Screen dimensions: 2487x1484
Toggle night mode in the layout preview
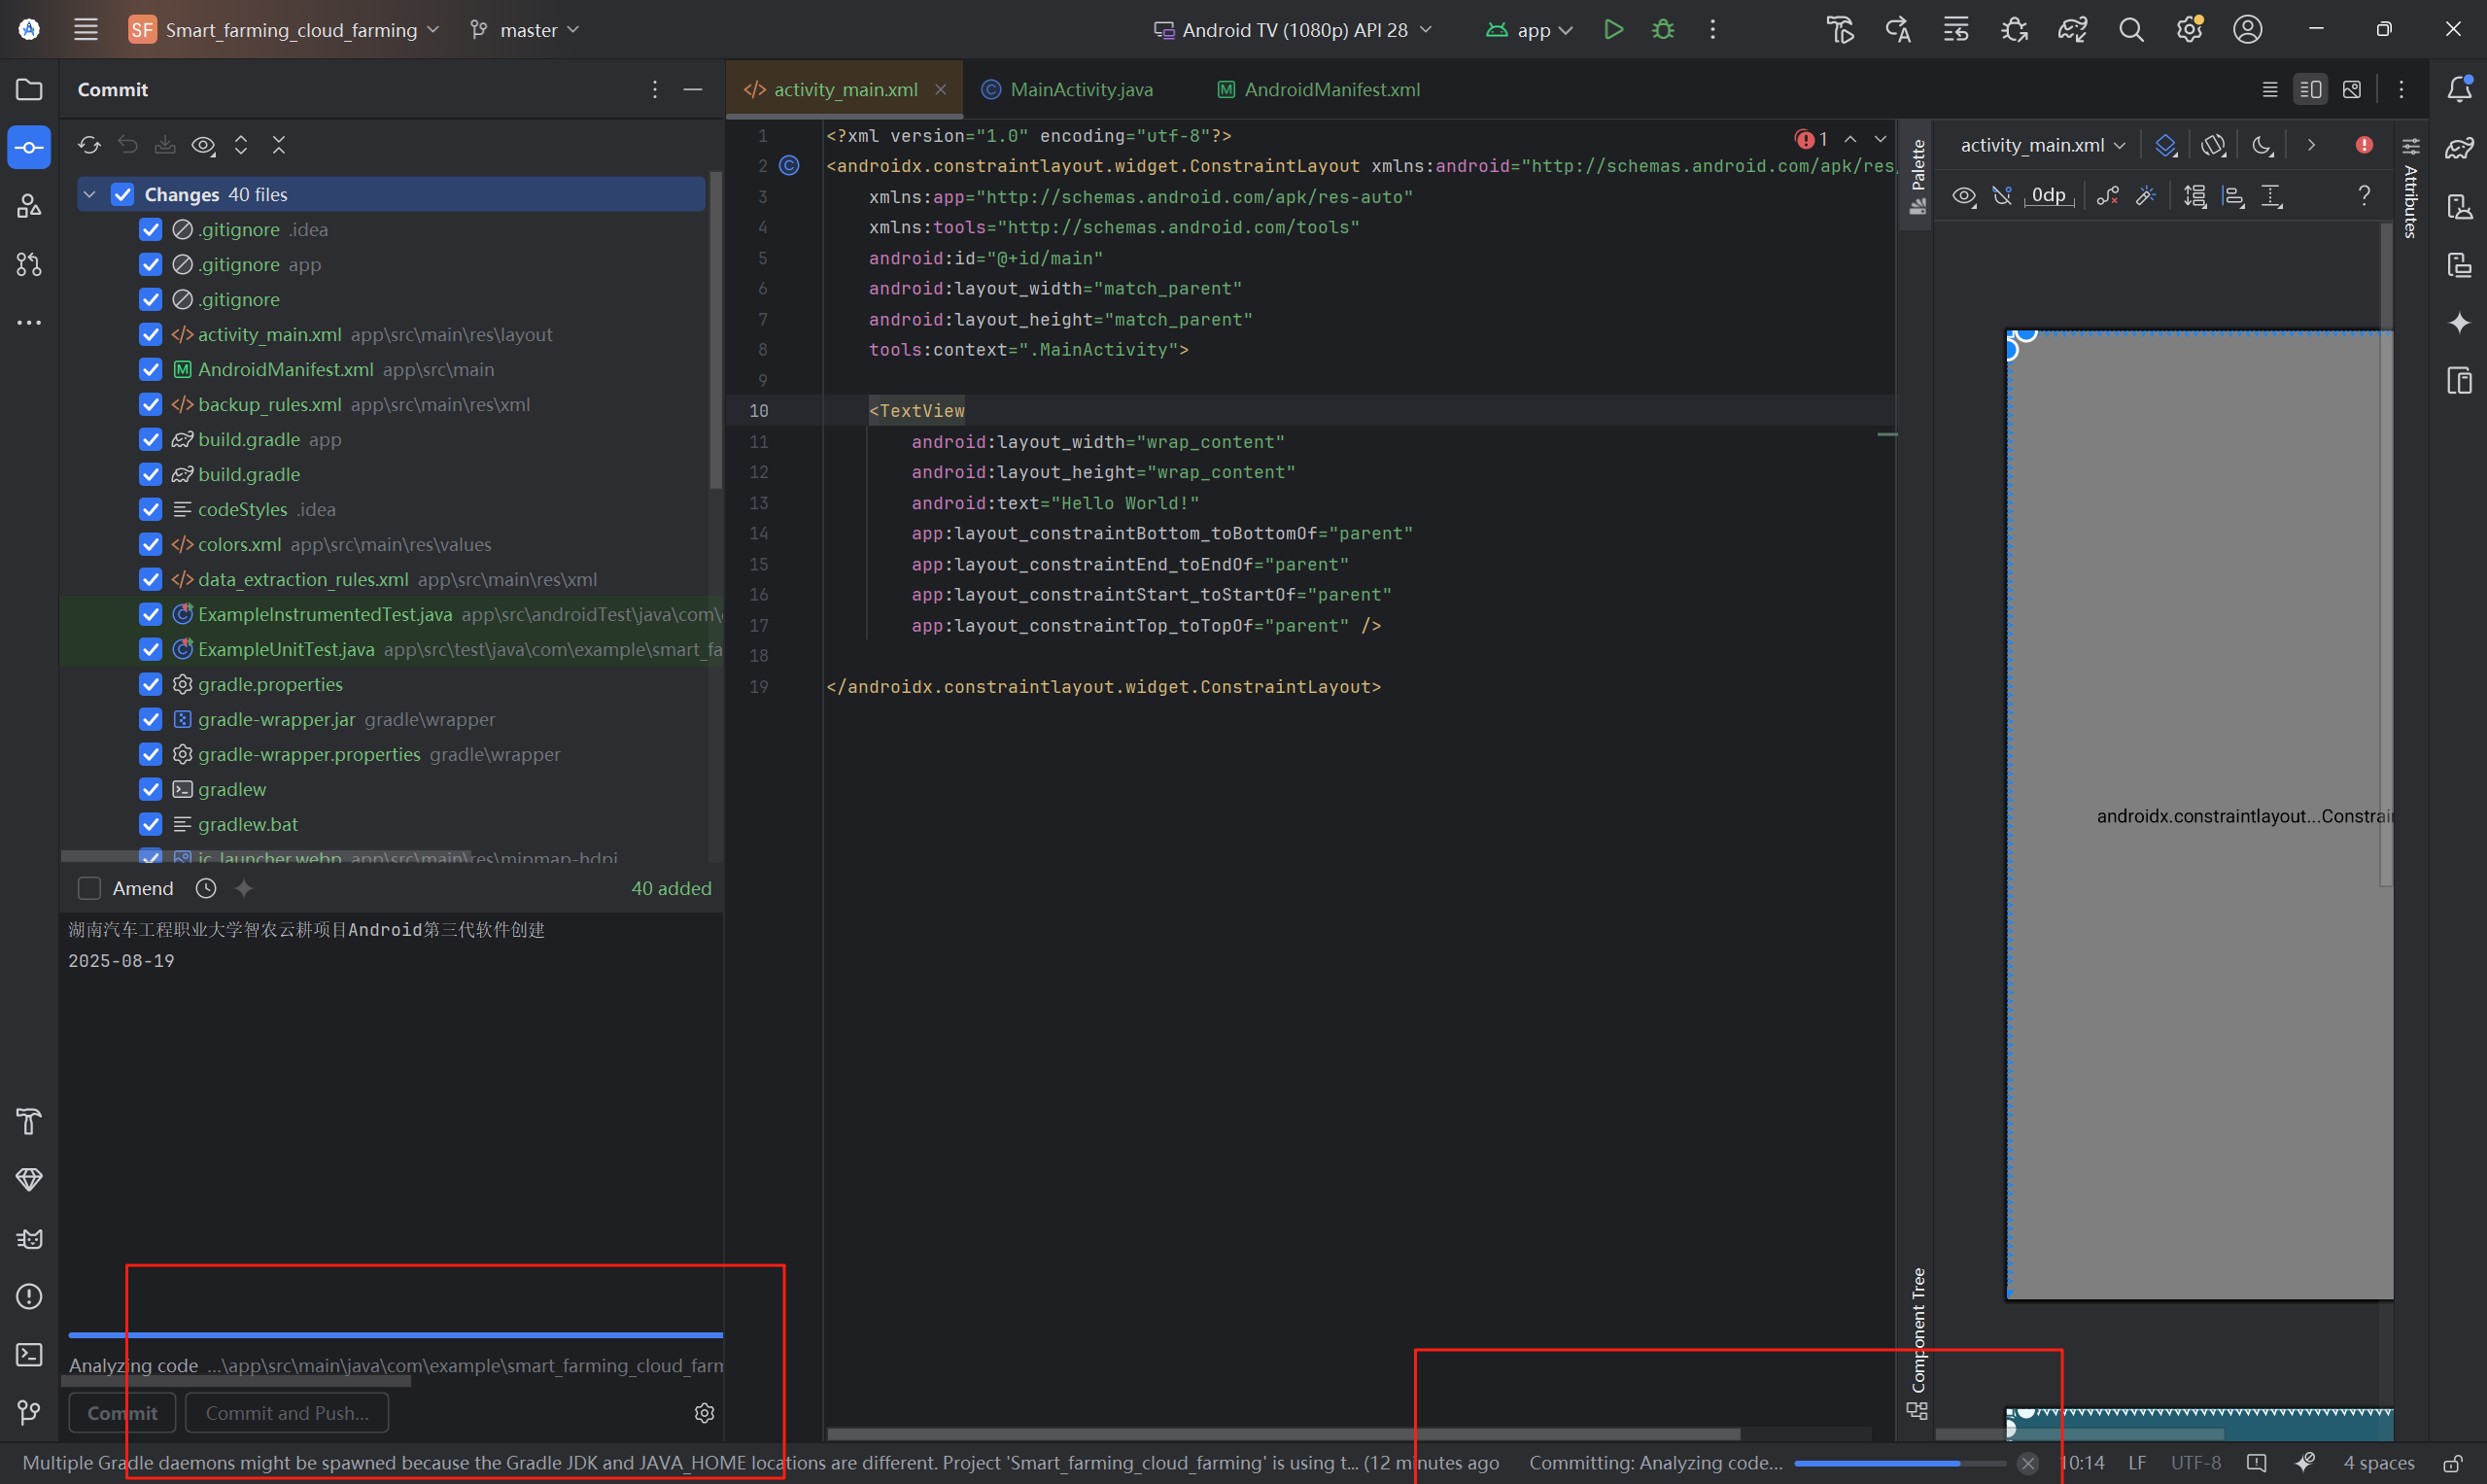click(x=2262, y=146)
